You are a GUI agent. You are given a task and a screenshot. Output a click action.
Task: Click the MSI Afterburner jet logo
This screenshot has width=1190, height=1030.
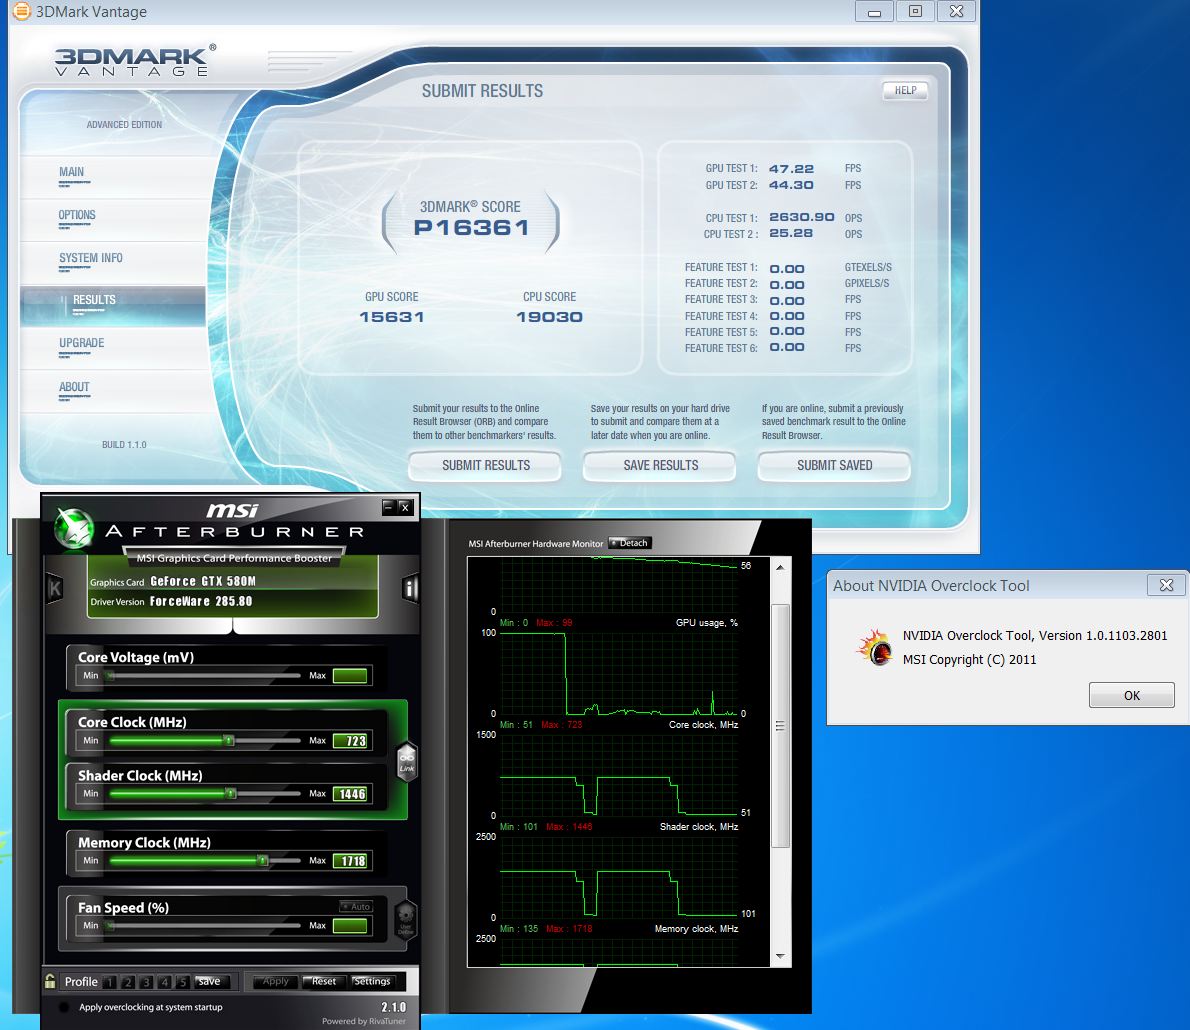tap(74, 528)
